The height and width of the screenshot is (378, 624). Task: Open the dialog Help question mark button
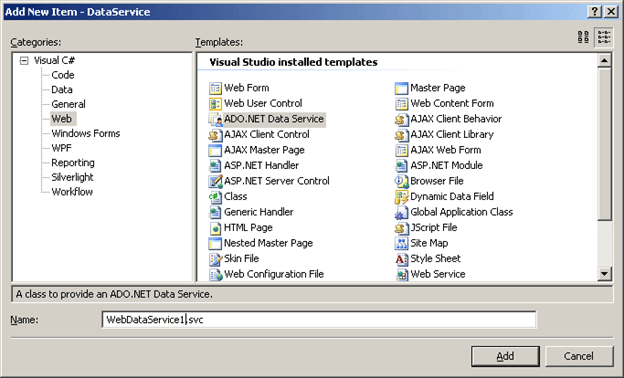pos(594,12)
